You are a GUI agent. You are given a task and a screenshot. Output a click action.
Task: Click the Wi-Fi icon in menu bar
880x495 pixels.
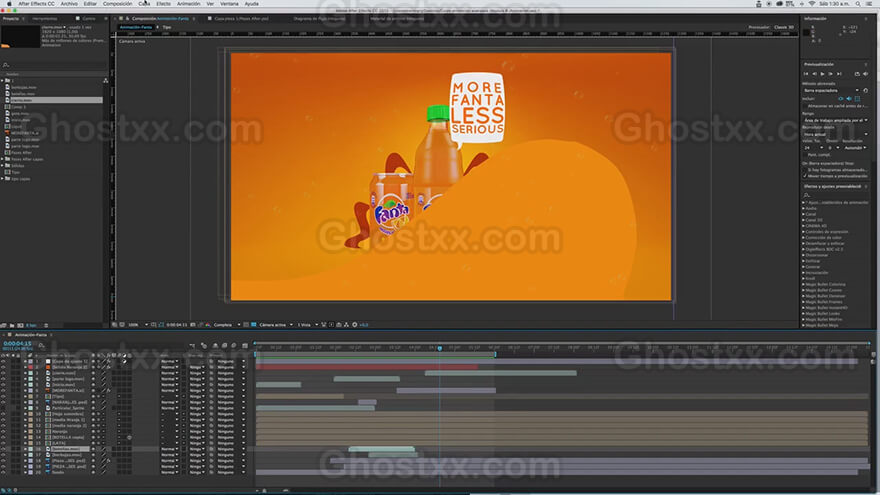click(x=812, y=4)
